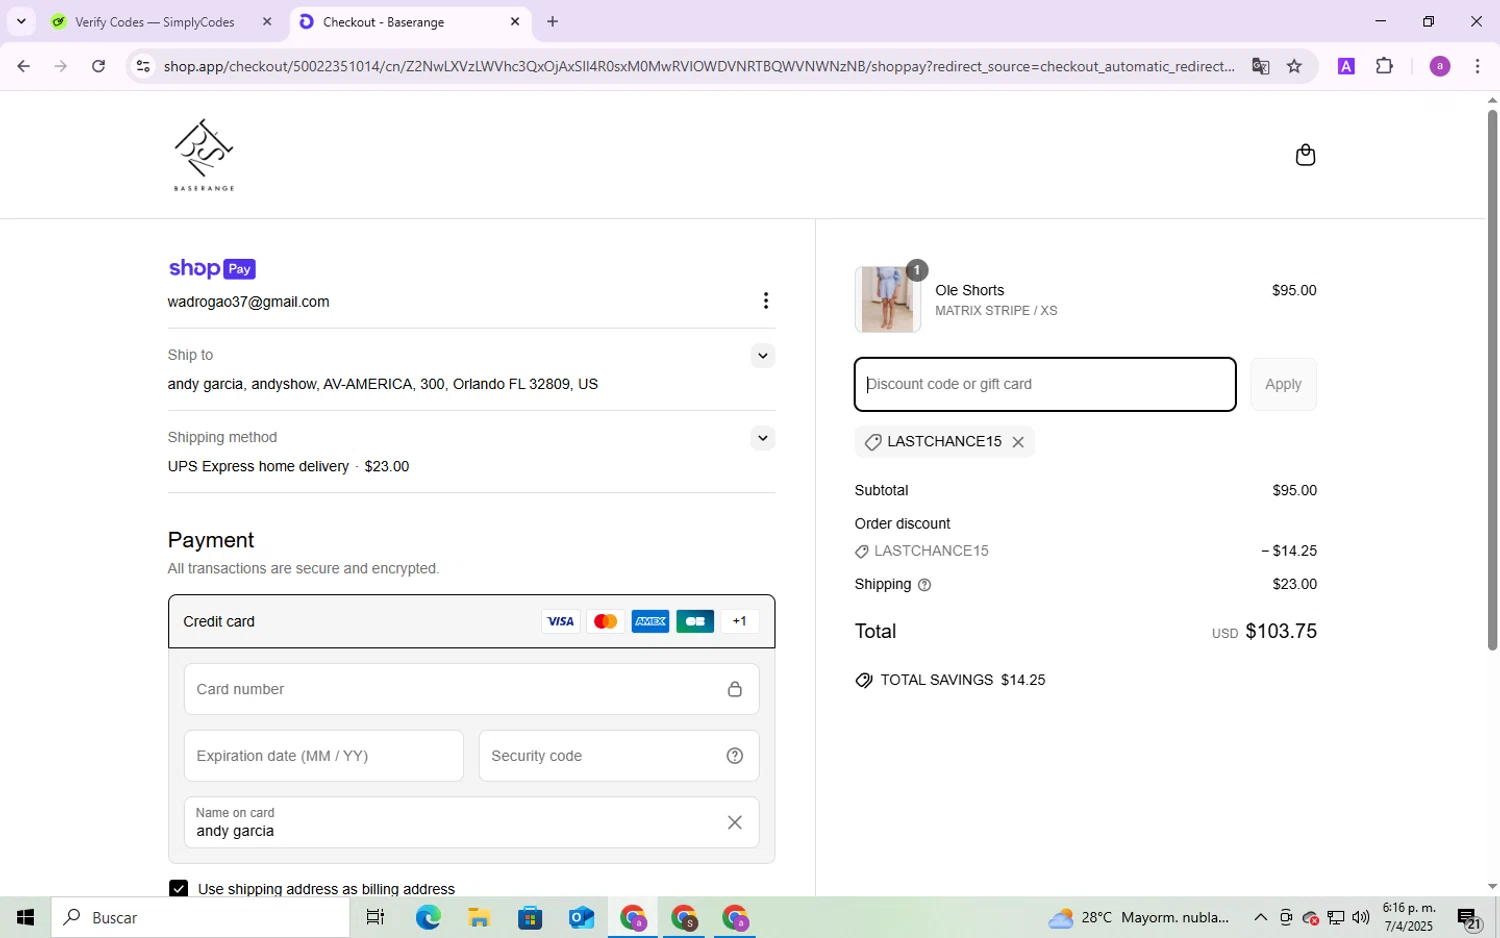Focus the Expiration date field
This screenshot has width=1500, height=938.
point(323,756)
